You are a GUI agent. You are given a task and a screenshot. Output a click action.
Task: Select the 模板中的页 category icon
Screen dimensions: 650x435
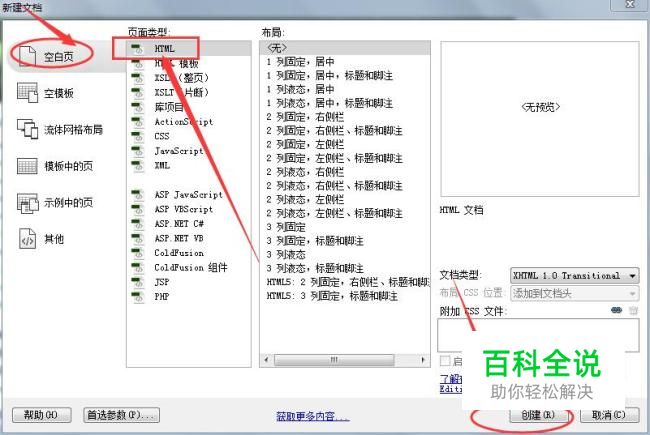pyautogui.click(x=27, y=166)
